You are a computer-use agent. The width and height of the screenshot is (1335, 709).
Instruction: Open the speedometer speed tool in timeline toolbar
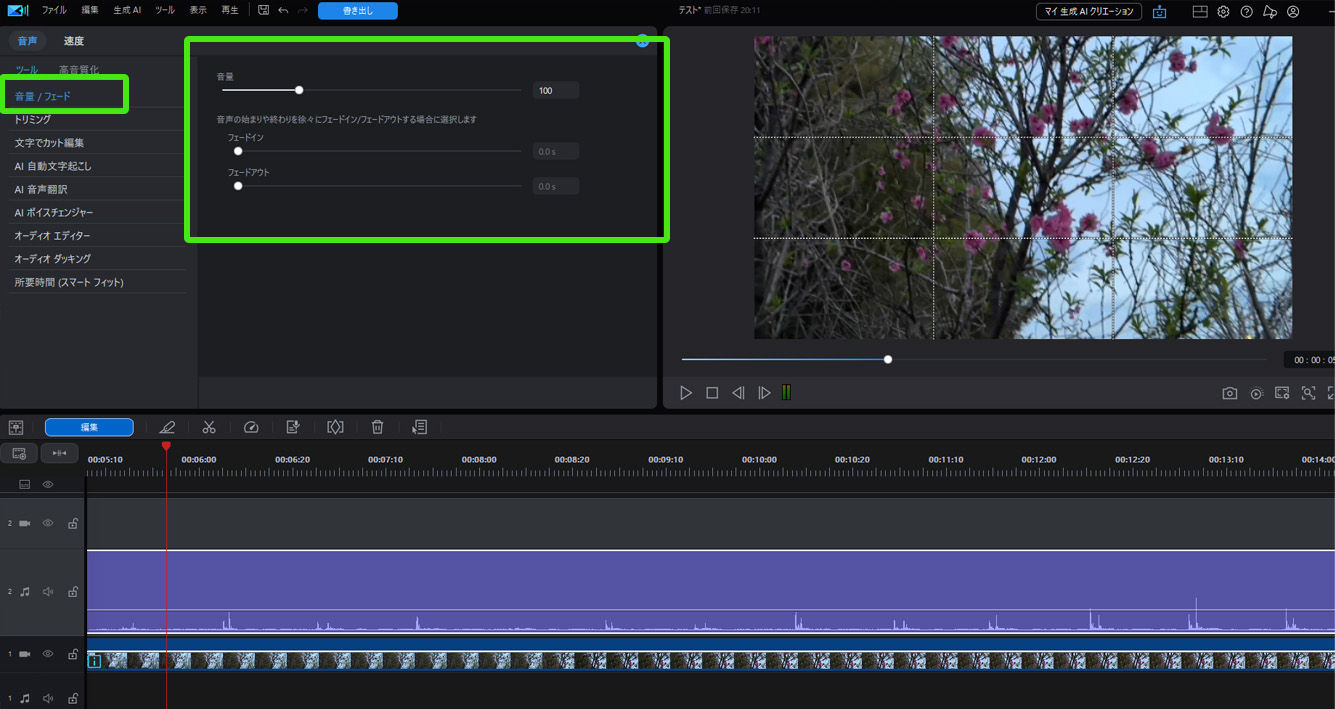[x=251, y=427]
